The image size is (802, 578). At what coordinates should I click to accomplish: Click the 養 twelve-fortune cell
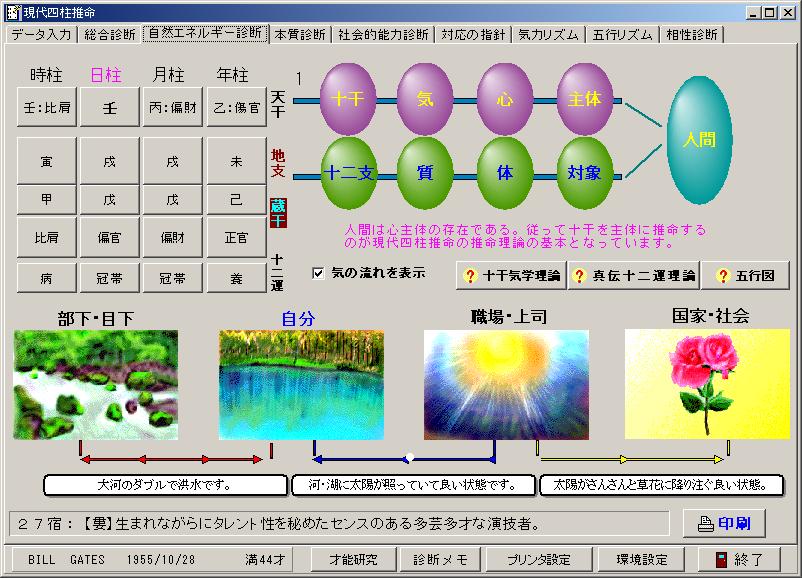coord(236,278)
